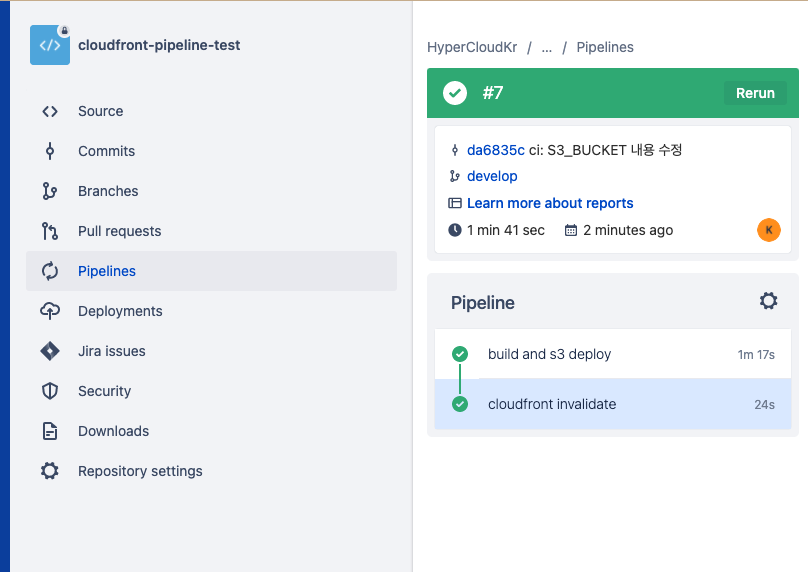
Task: Click the orange K user avatar
Action: 769,230
